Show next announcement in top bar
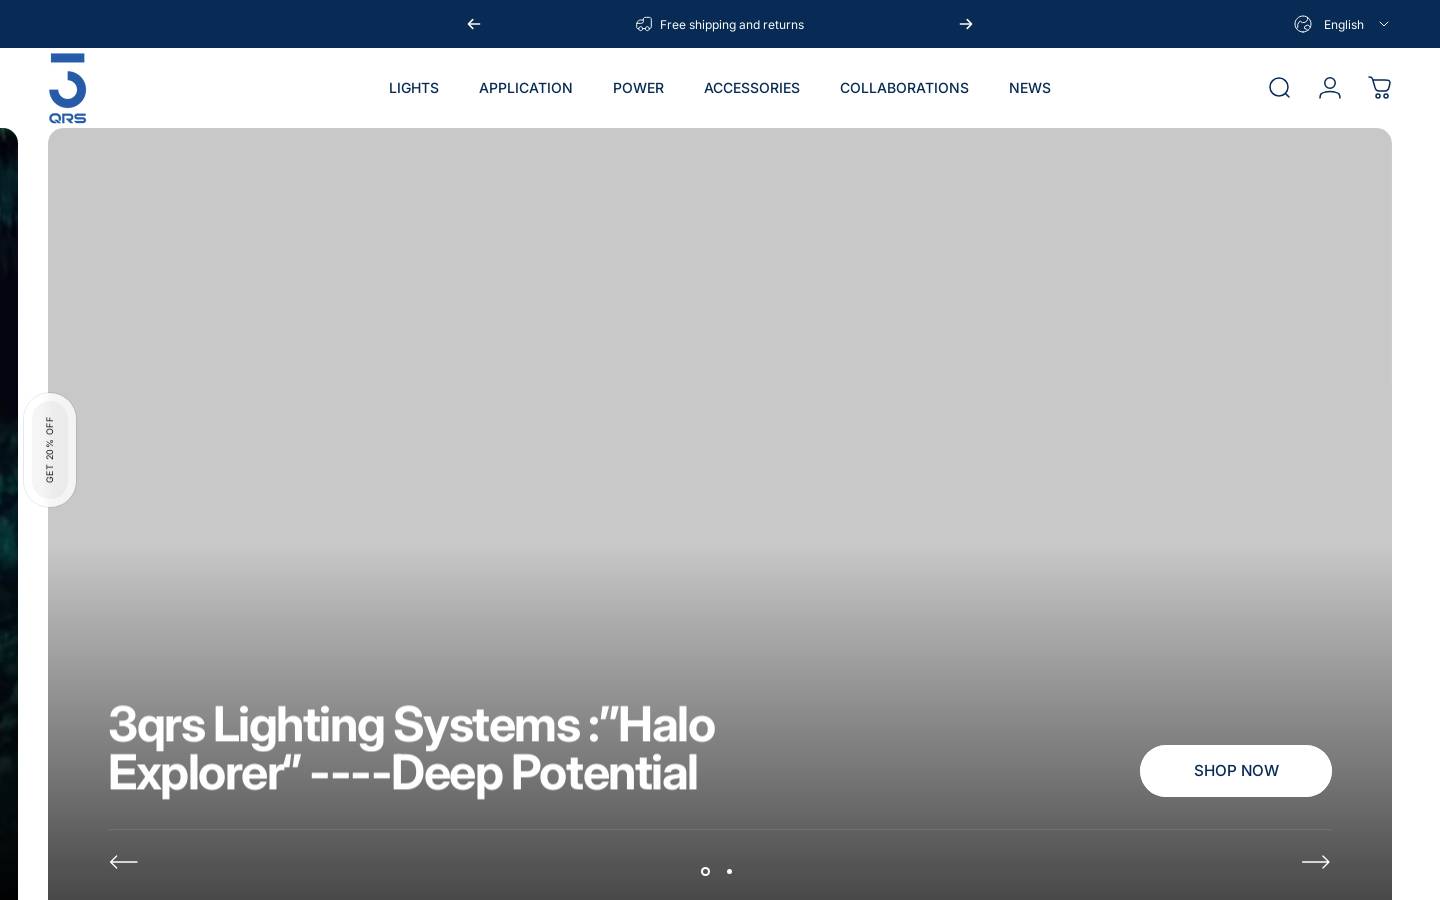1440x900 pixels. 966,24
